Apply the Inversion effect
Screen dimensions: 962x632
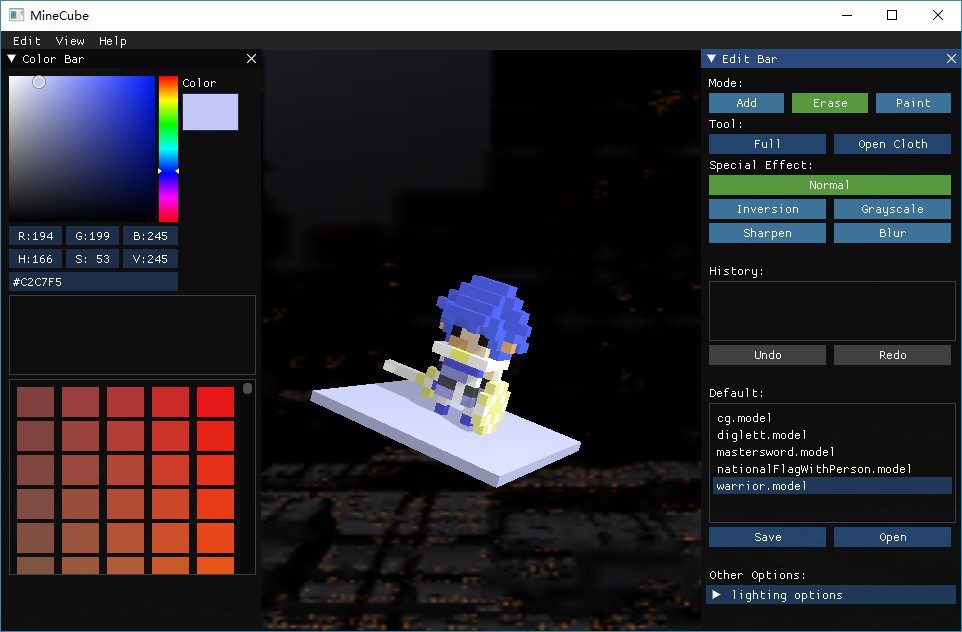767,209
